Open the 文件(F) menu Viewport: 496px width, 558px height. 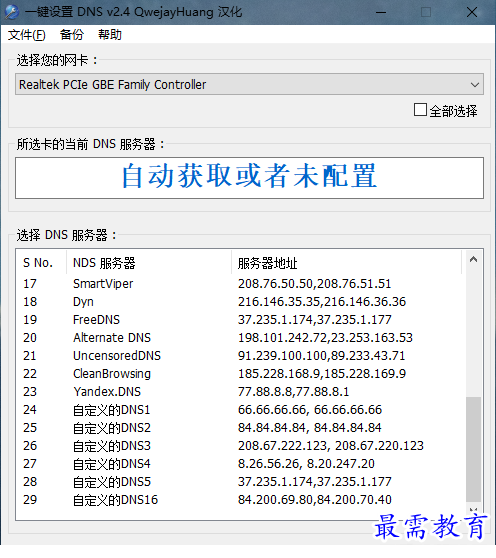(x=27, y=35)
